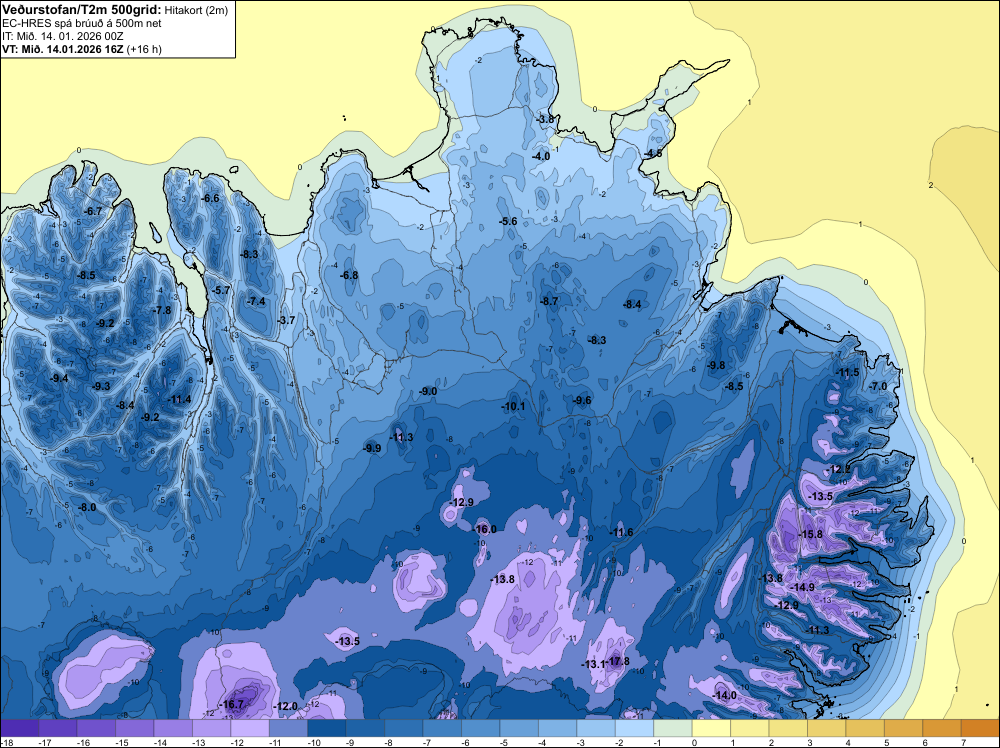Image resolution: width=1000 pixels, height=748 pixels.
Task: Click the -11.6 temperature label
Action: pos(621,532)
